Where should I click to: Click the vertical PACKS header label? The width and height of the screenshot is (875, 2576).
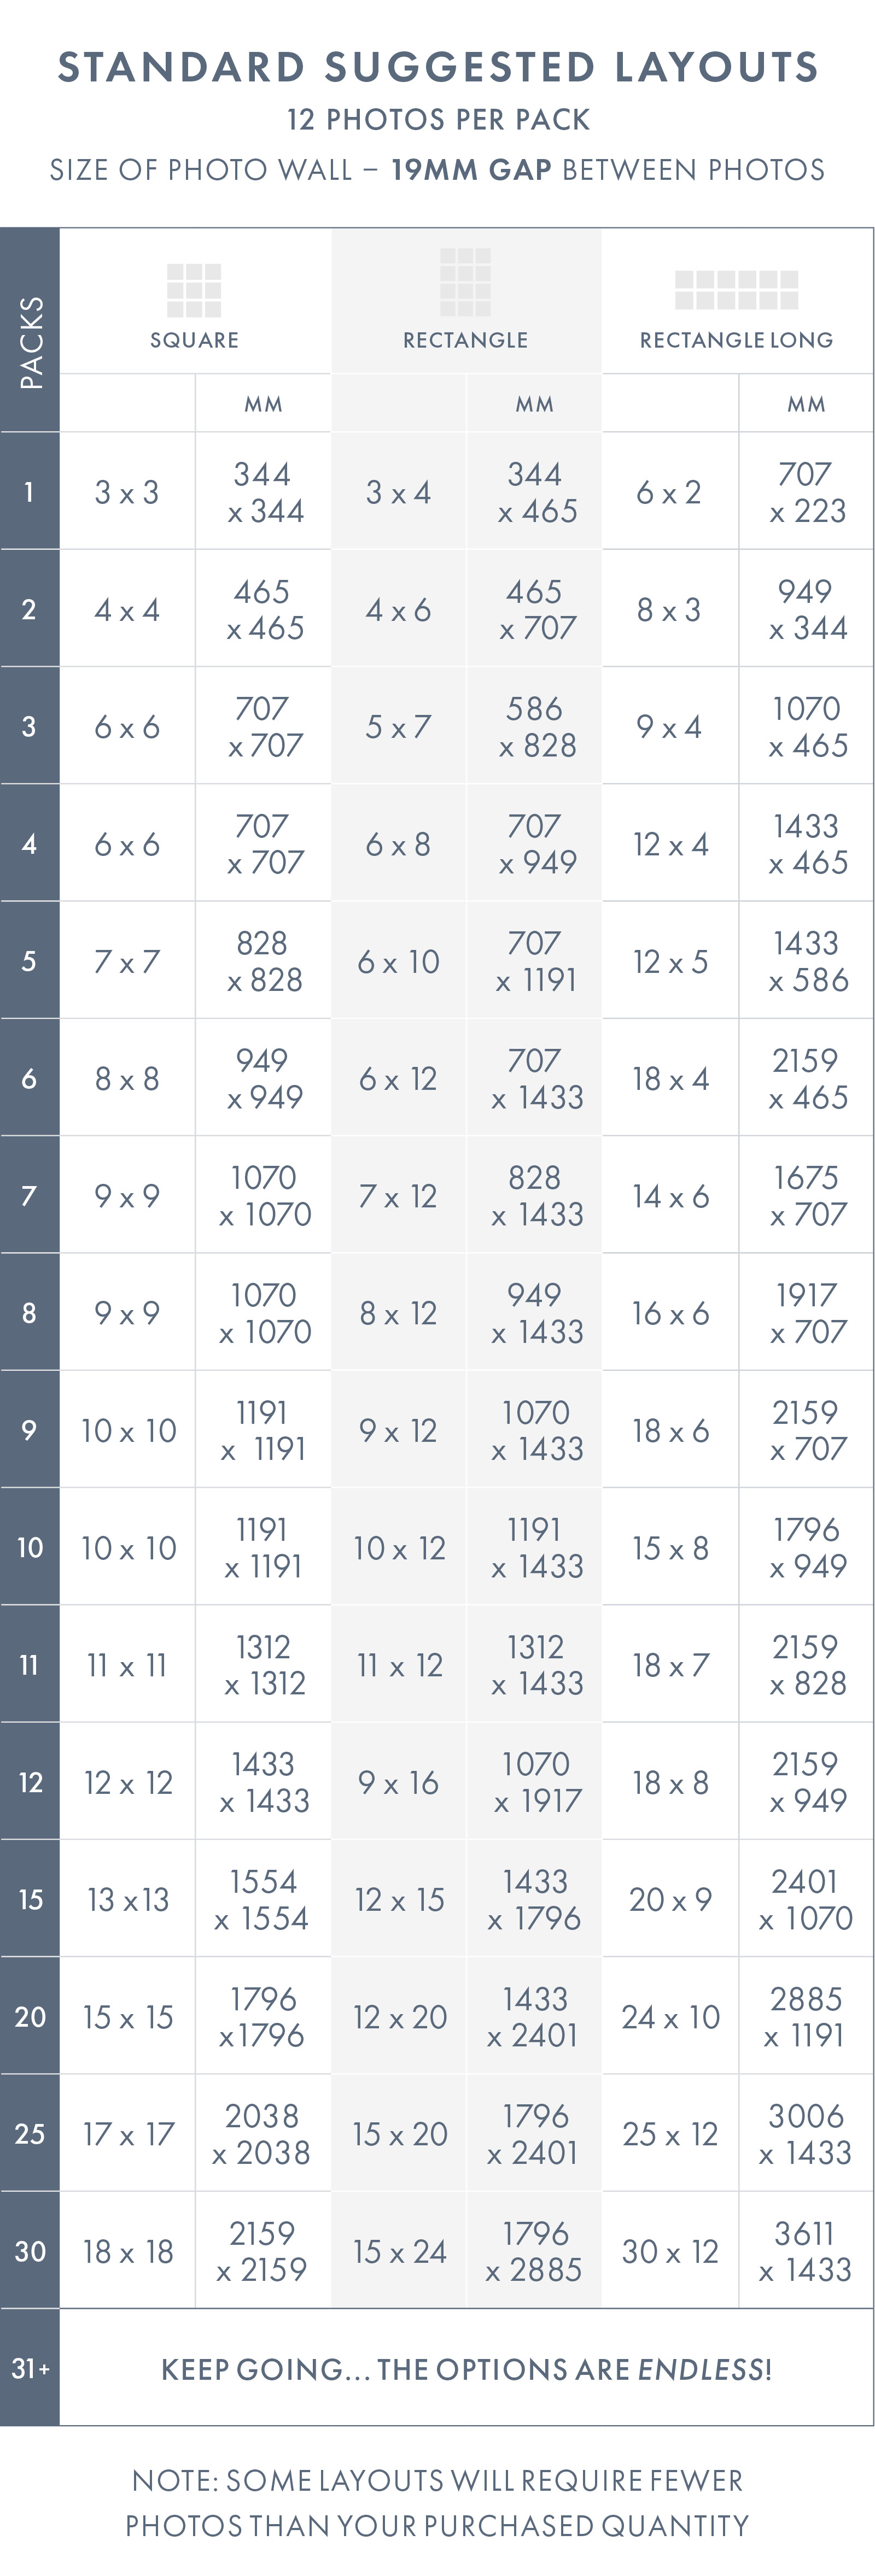(30, 341)
